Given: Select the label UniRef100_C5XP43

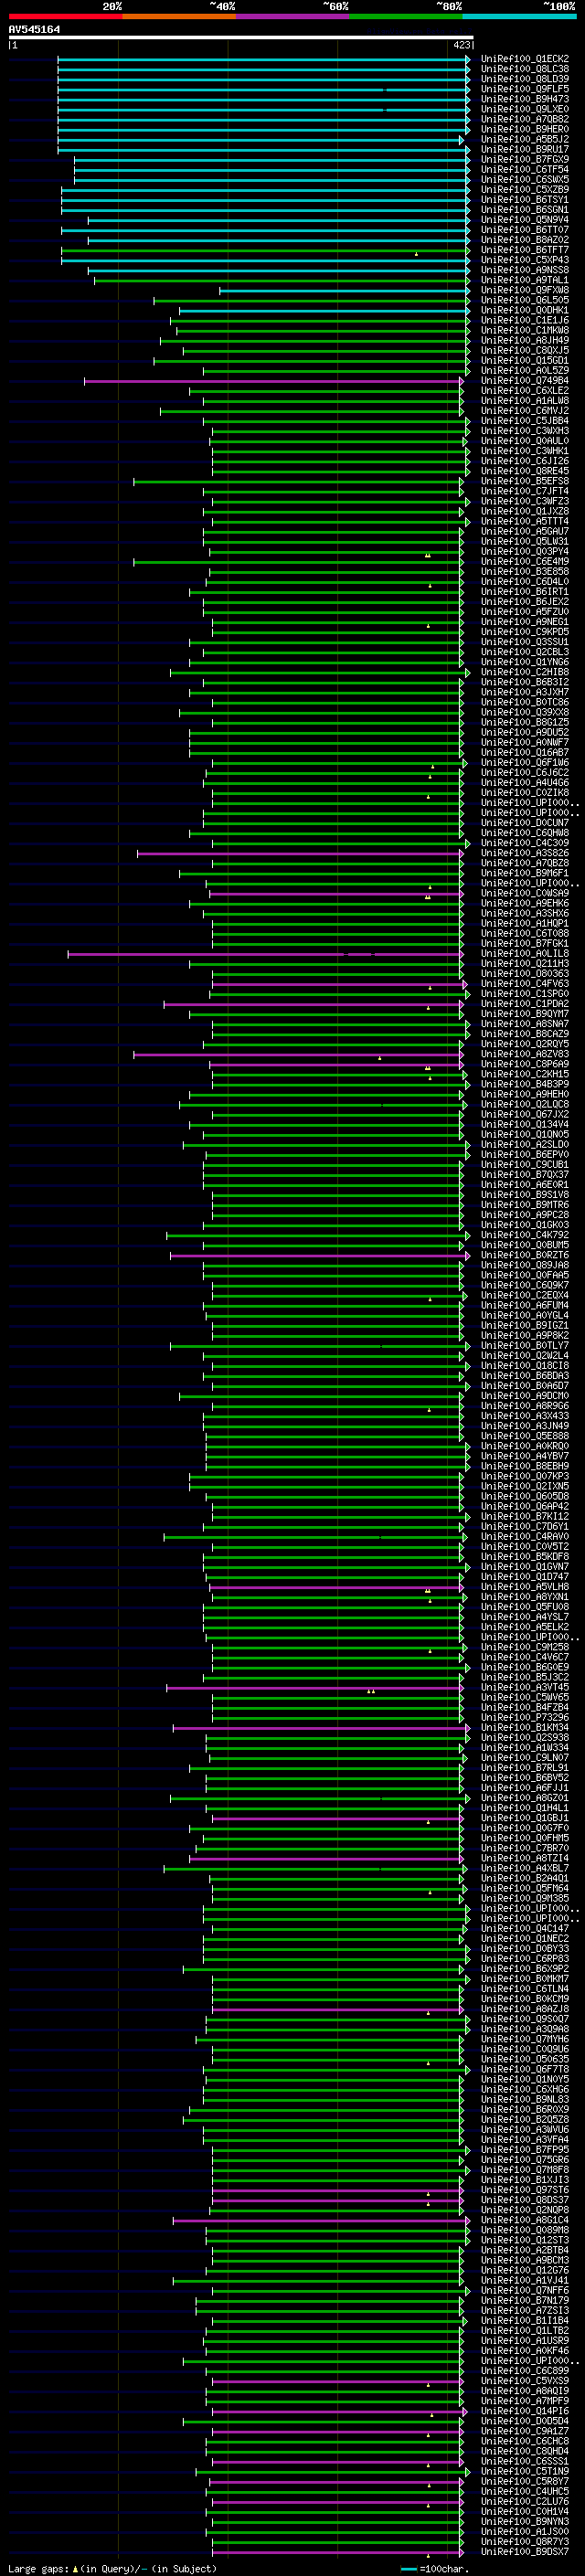Looking at the screenshot, I should pos(525,260).
